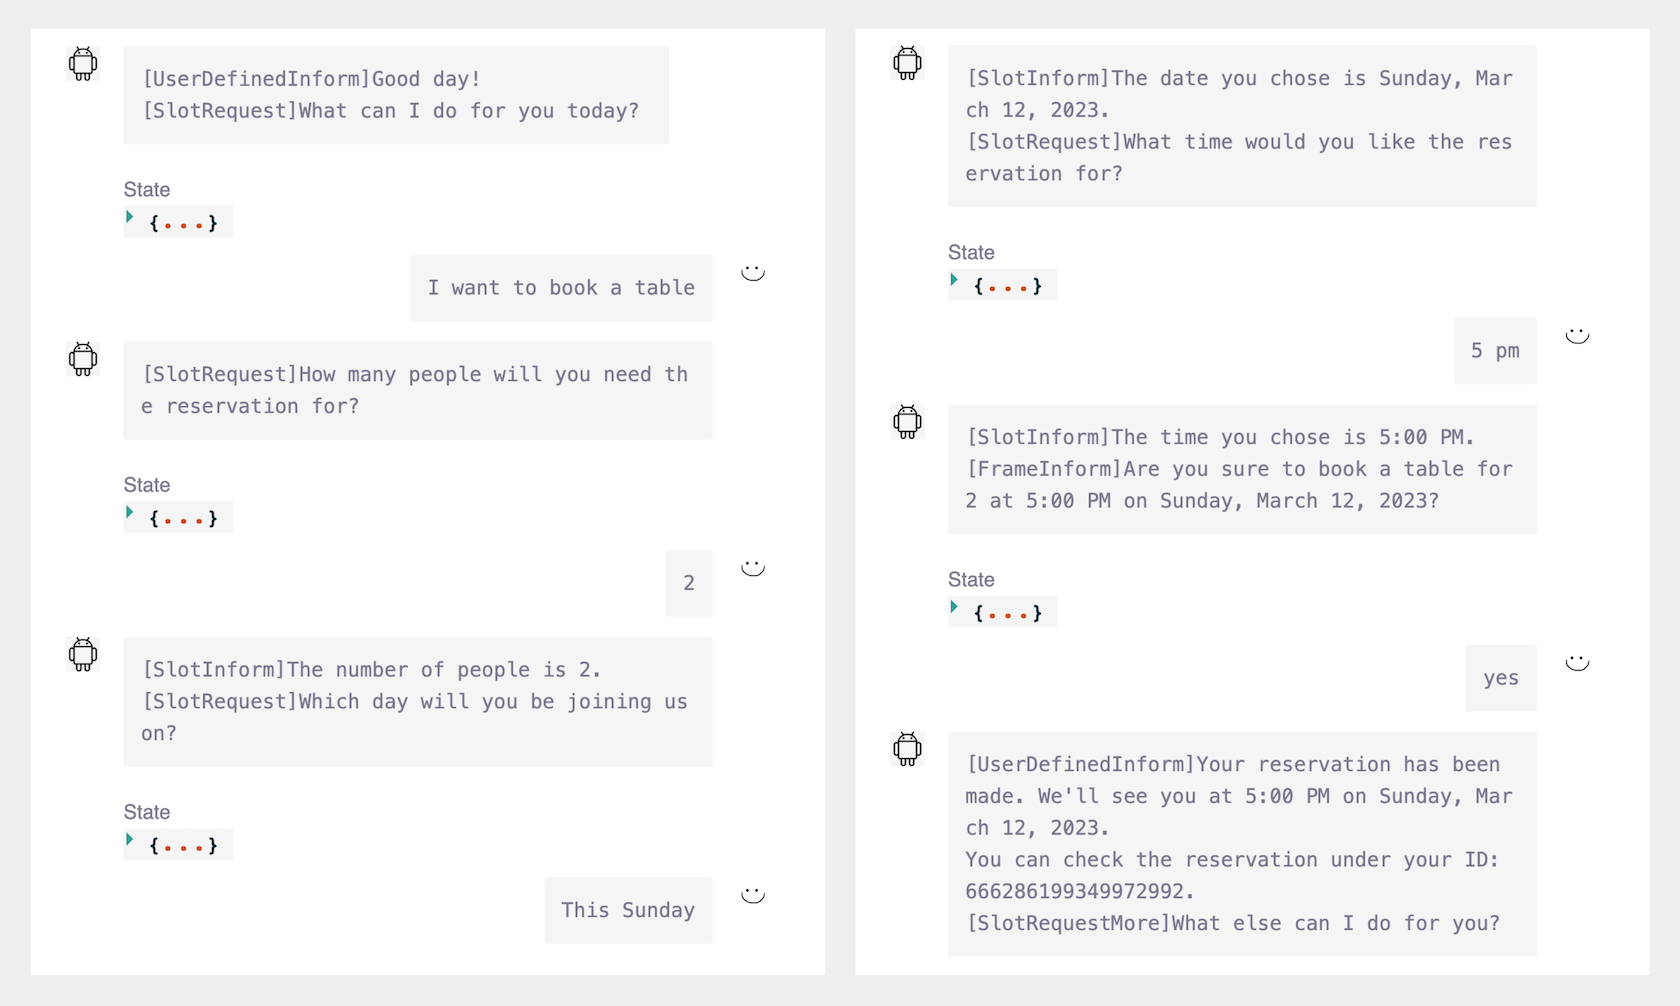Select the robot avatar beside the time confirmation message
Viewport: 1680px width, 1006px height.
(x=907, y=421)
